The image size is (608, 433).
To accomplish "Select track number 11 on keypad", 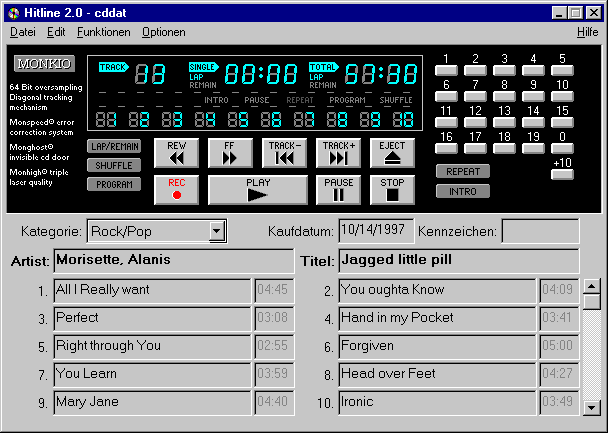I will pos(446,122).
